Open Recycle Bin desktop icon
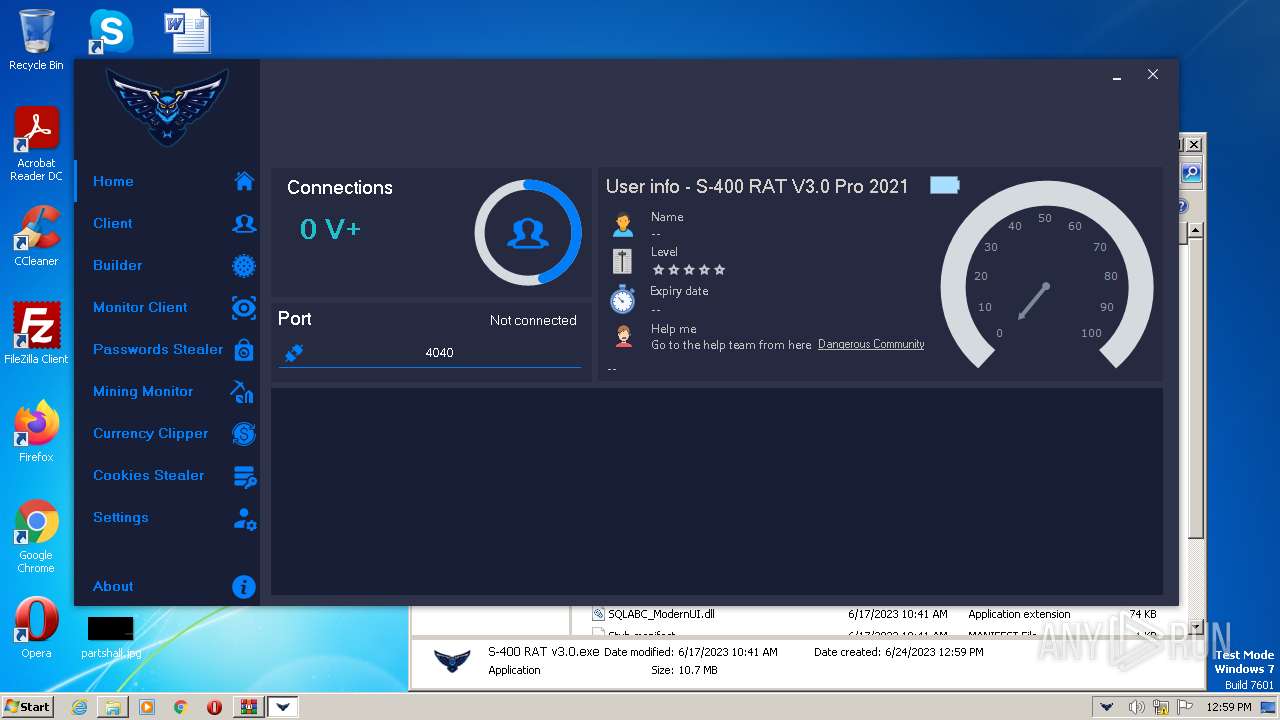Screen dimensions: 1280x720 pos(36,41)
